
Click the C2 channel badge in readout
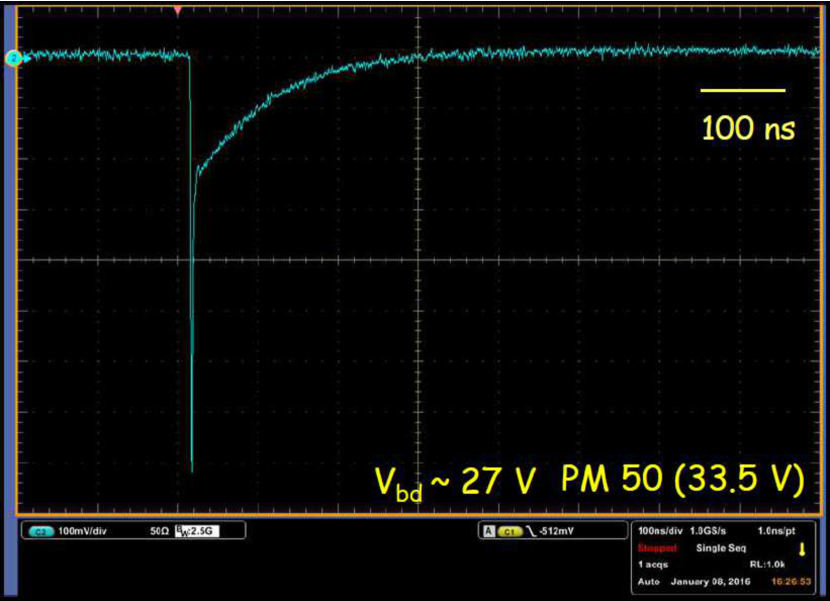click(41, 531)
